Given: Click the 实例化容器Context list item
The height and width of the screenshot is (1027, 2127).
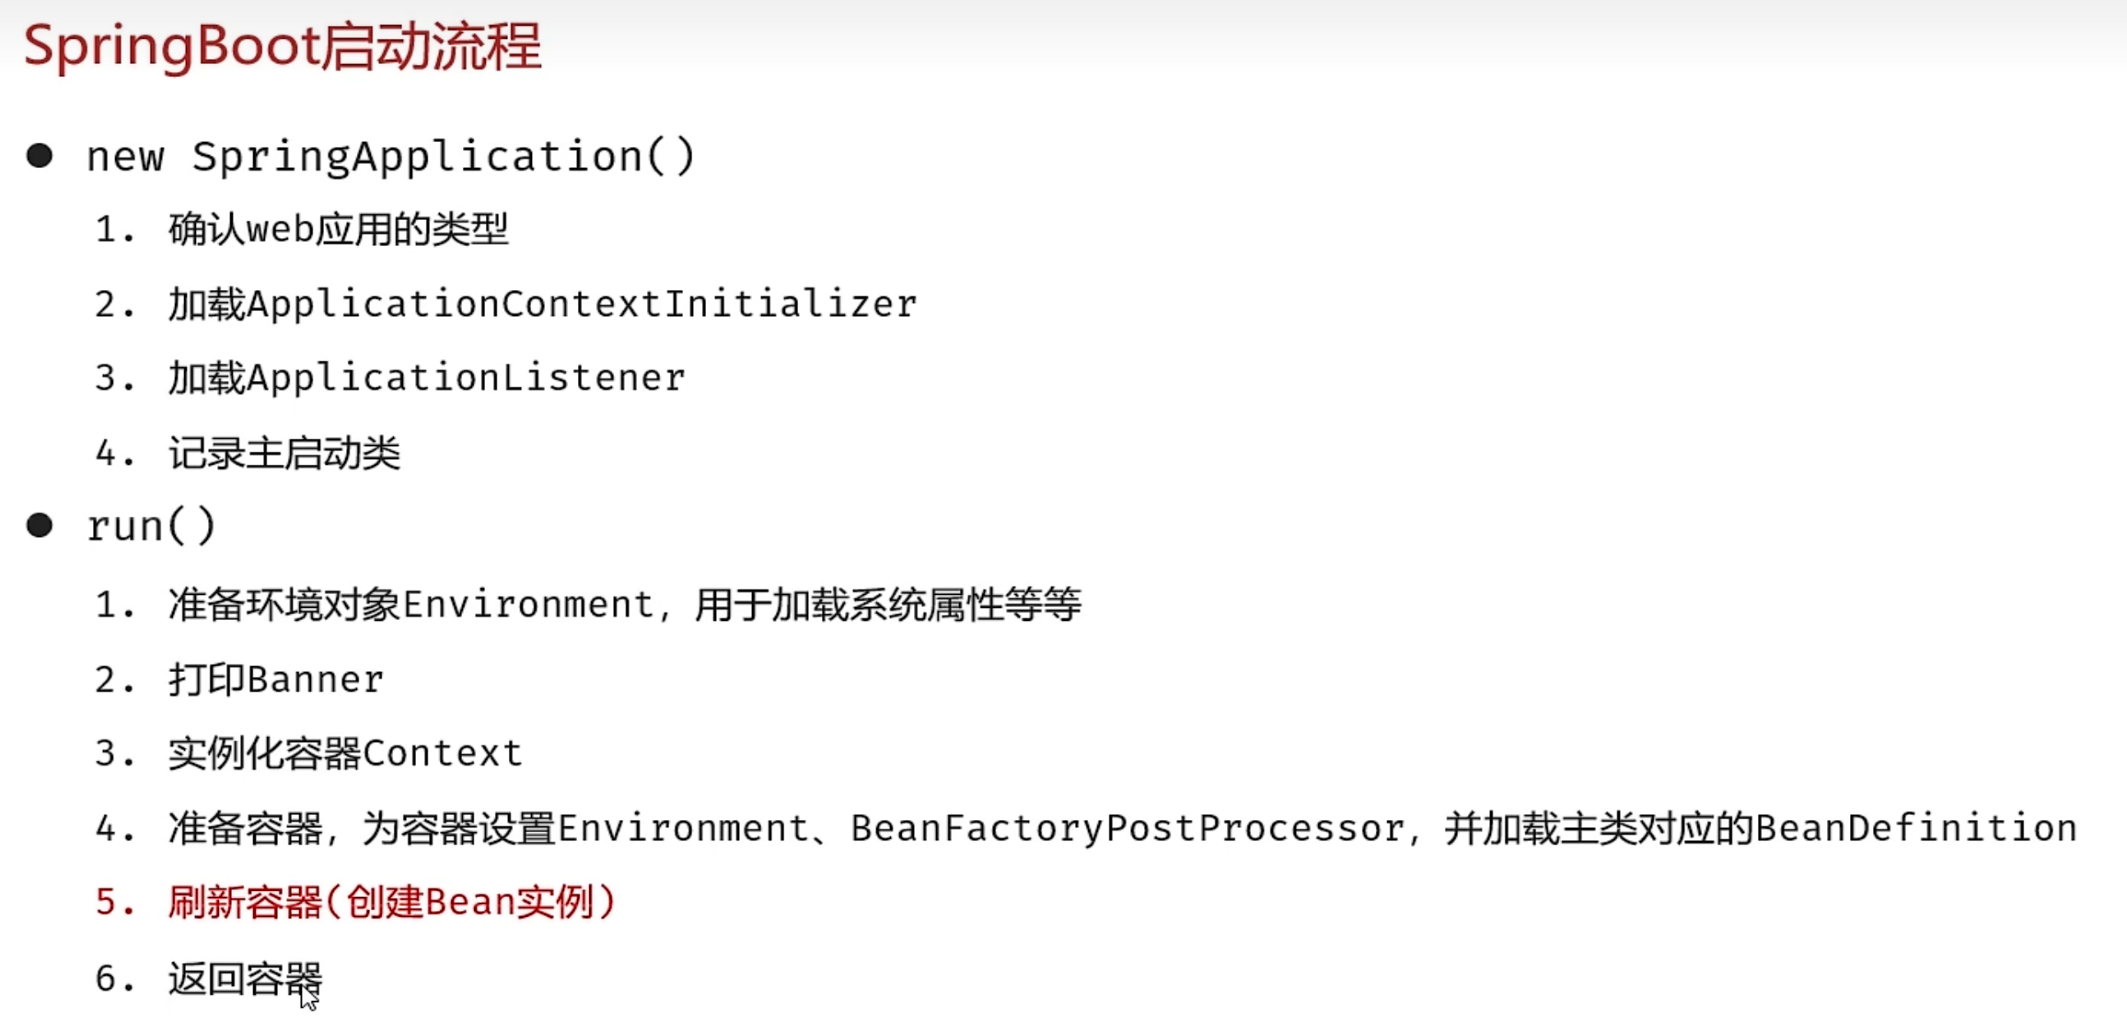Looking at the screenshot, I should pos(345,753).
